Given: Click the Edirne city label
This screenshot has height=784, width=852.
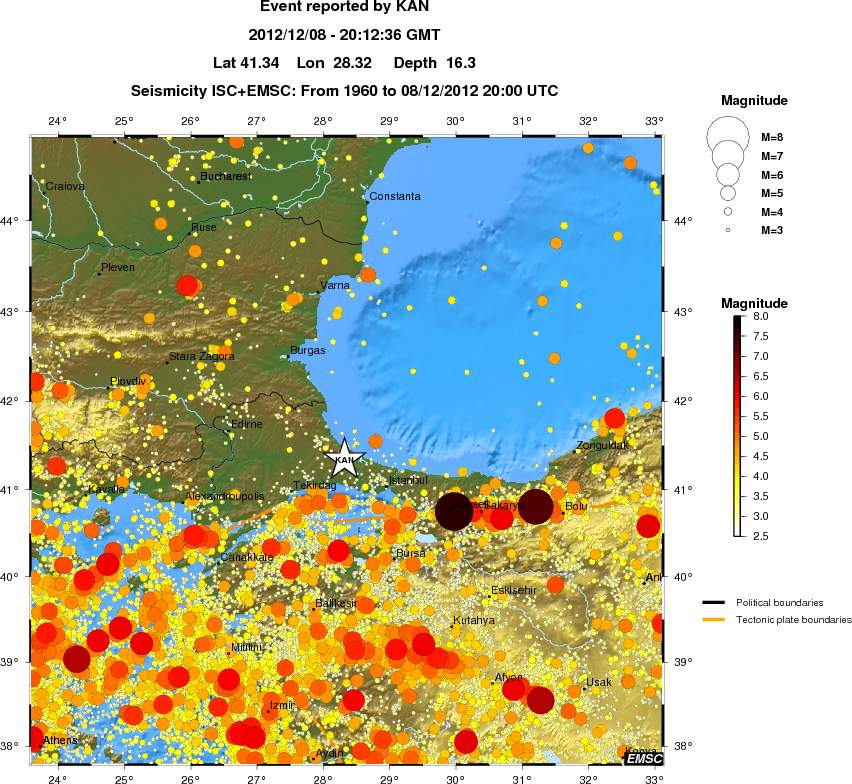Looking at the screenshot, I should click(x=247, y=424).
